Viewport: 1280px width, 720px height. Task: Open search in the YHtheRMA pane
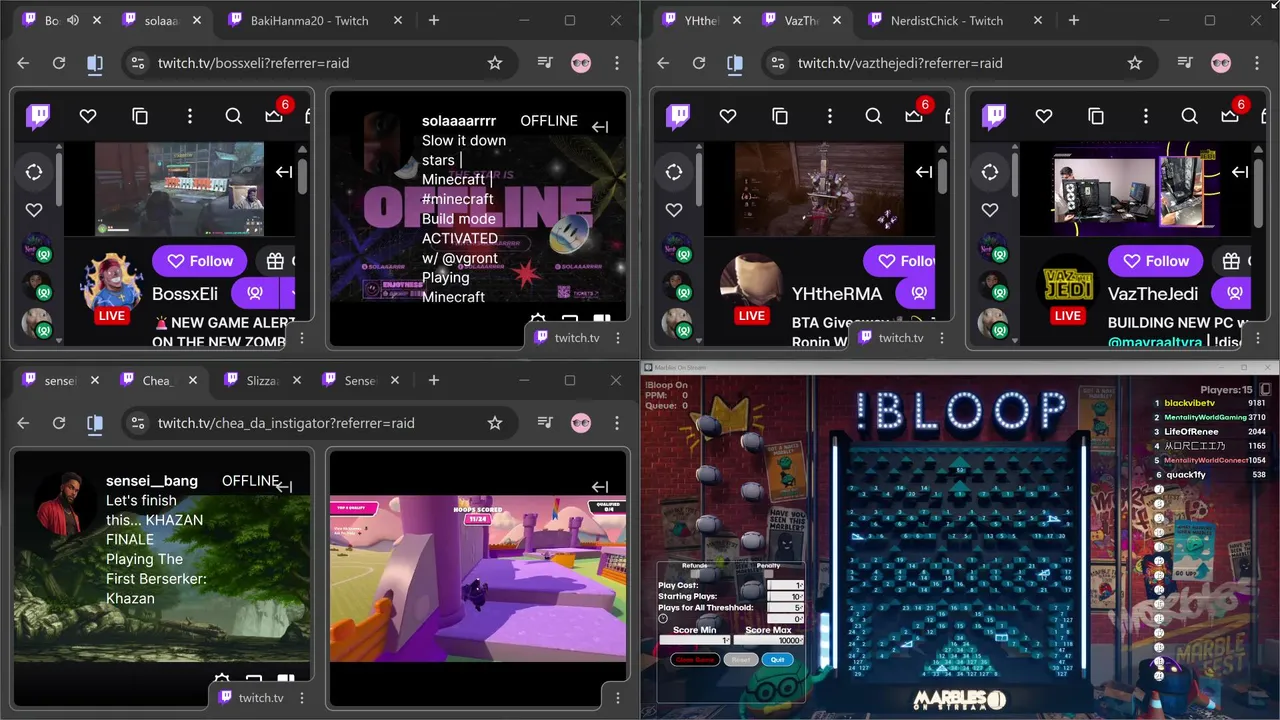(874, 116)
